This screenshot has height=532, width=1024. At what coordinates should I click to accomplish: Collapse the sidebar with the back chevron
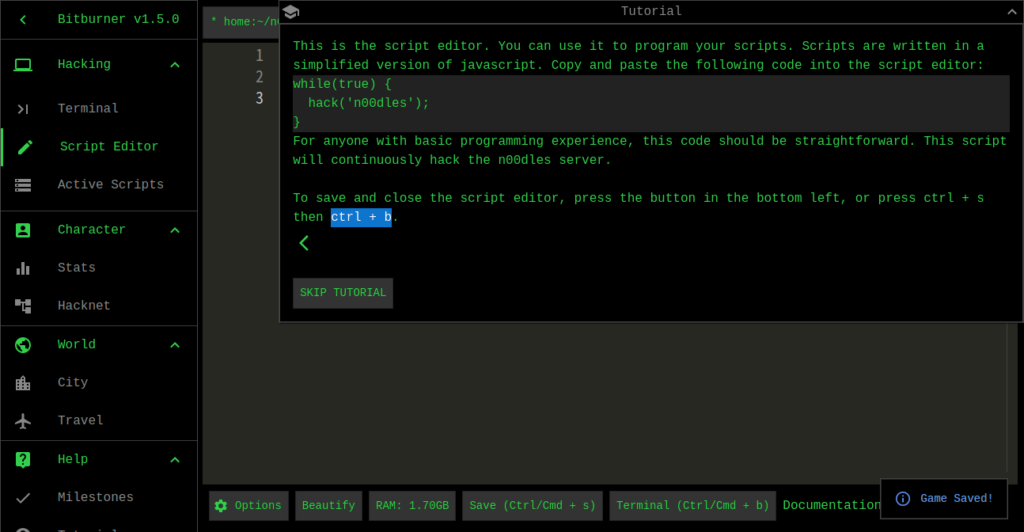click(x=23, y=20)
